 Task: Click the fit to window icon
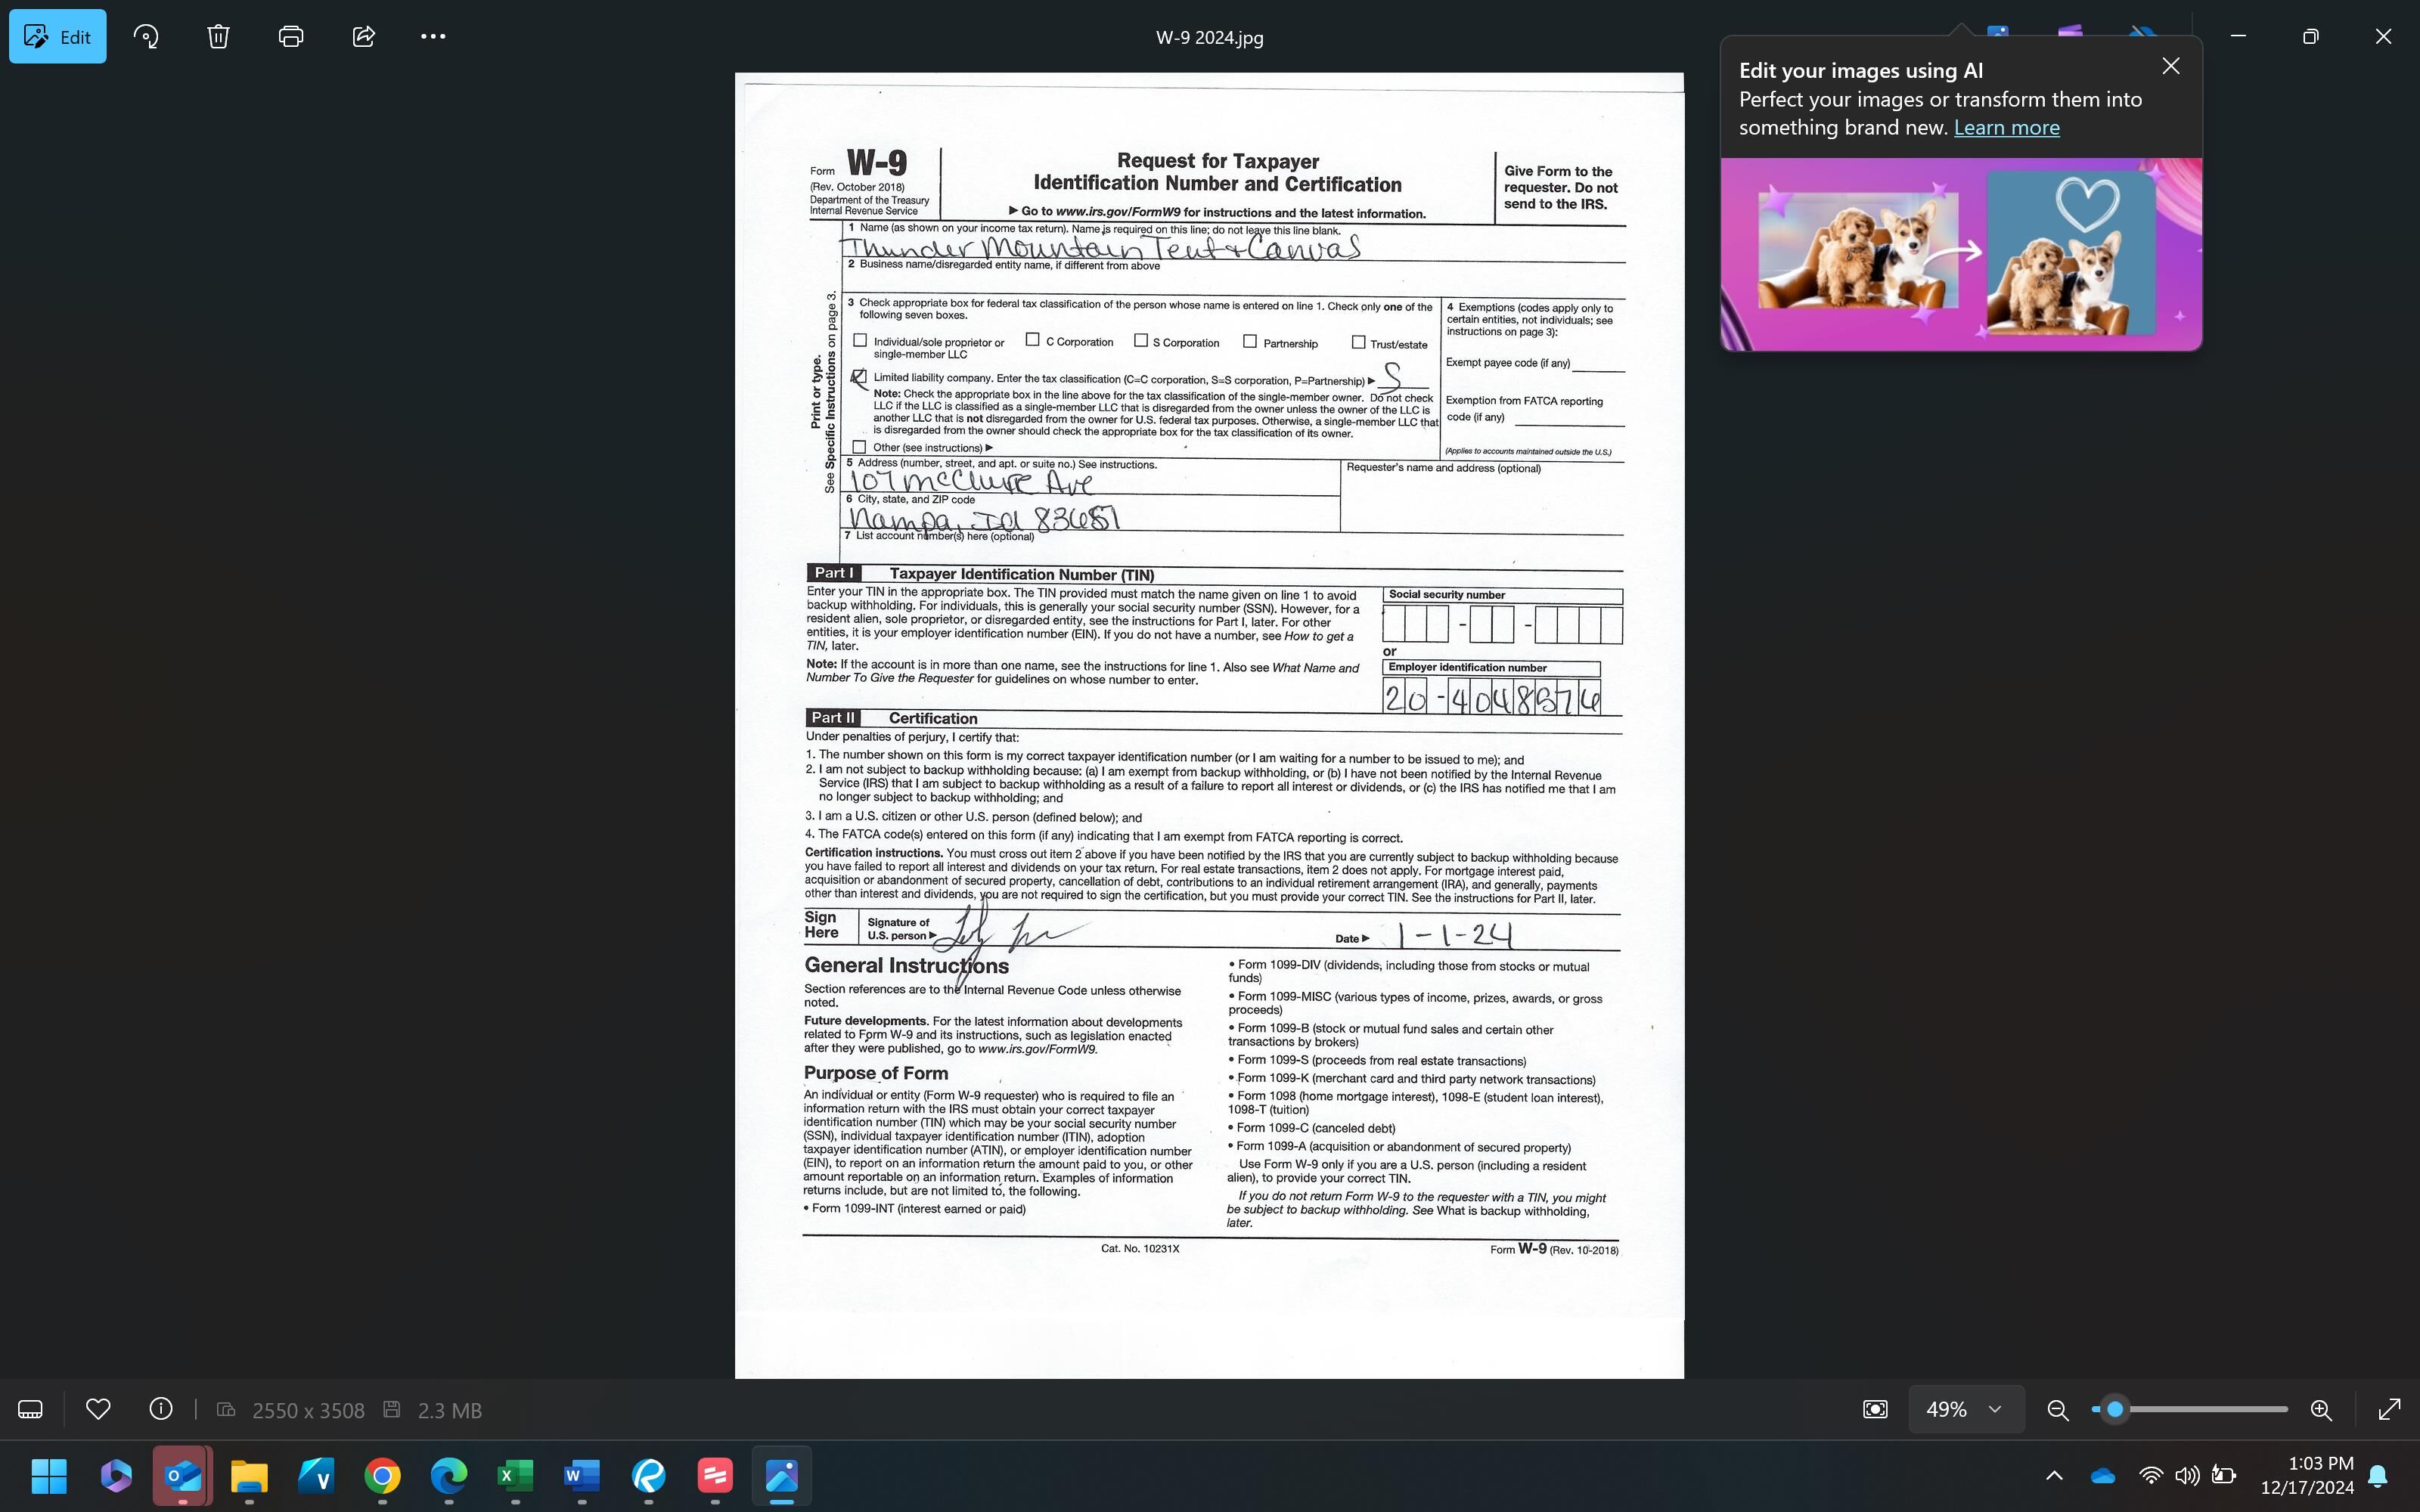point(1875,1409)
